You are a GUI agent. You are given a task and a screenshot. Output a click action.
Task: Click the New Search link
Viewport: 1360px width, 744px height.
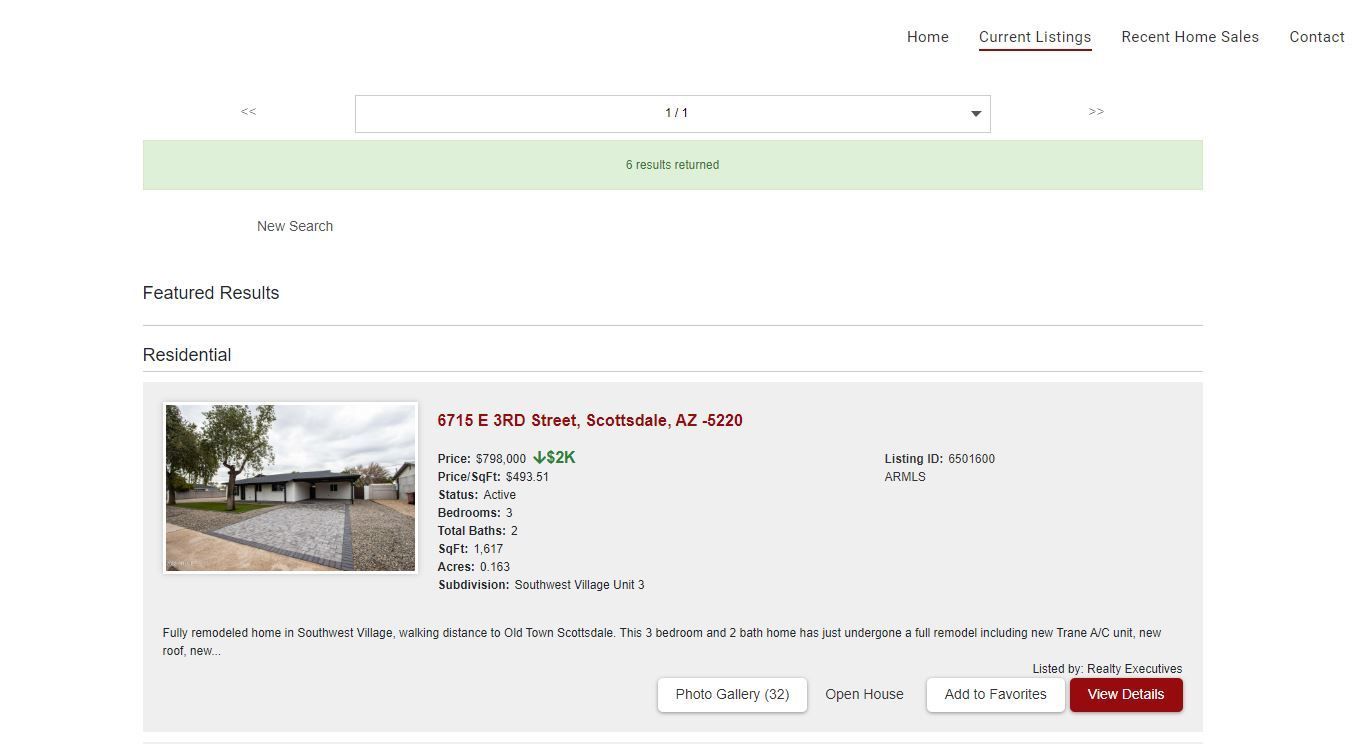295,226
